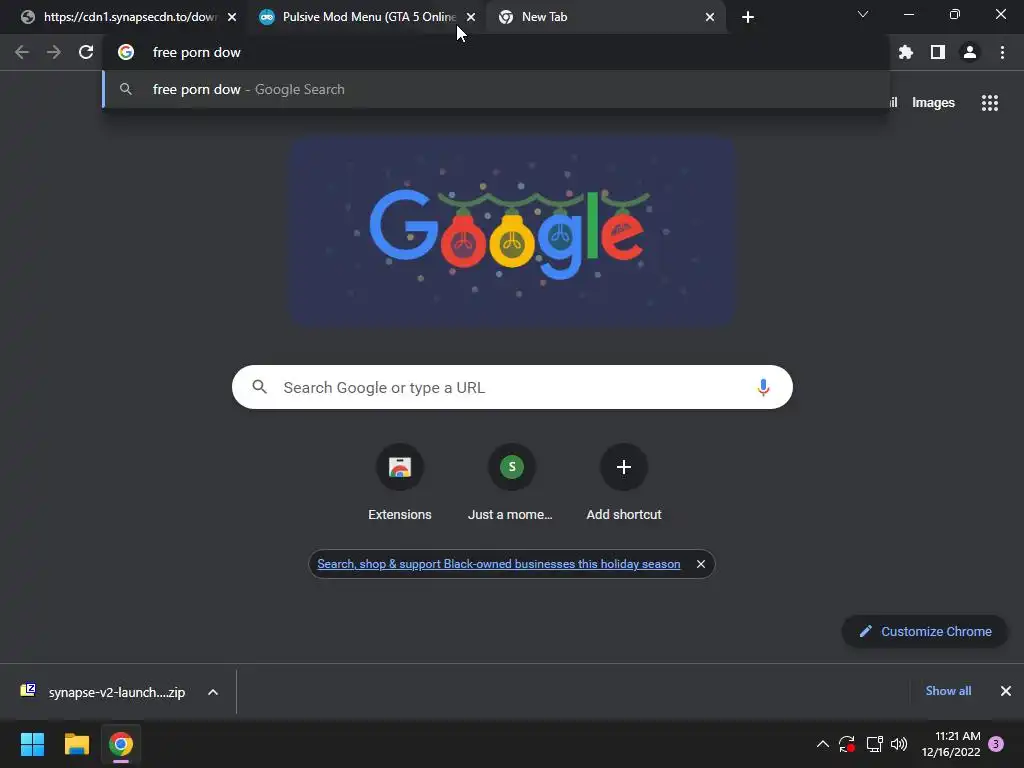Open Google Images link
This screenshot has width=1024, height=768.
[933, 103]
